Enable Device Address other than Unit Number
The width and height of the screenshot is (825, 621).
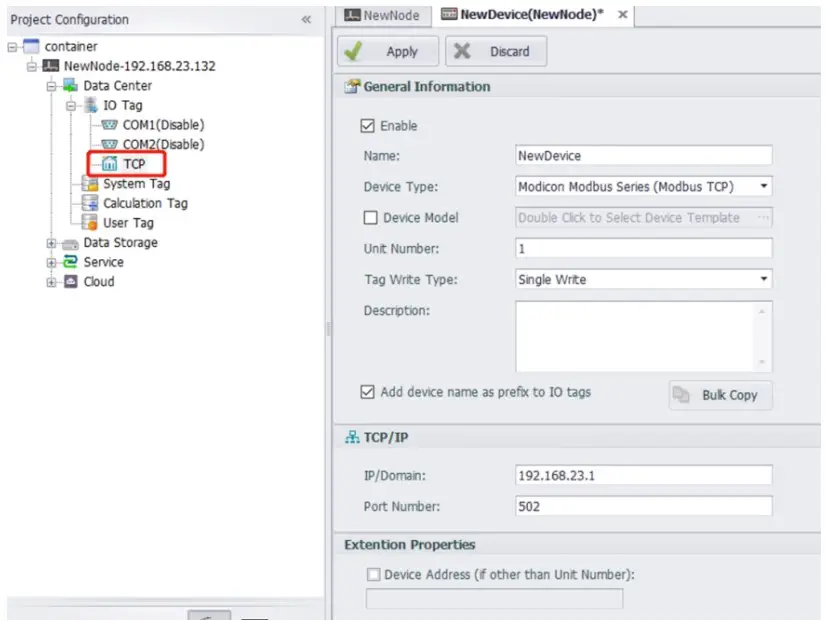[374, 575]
